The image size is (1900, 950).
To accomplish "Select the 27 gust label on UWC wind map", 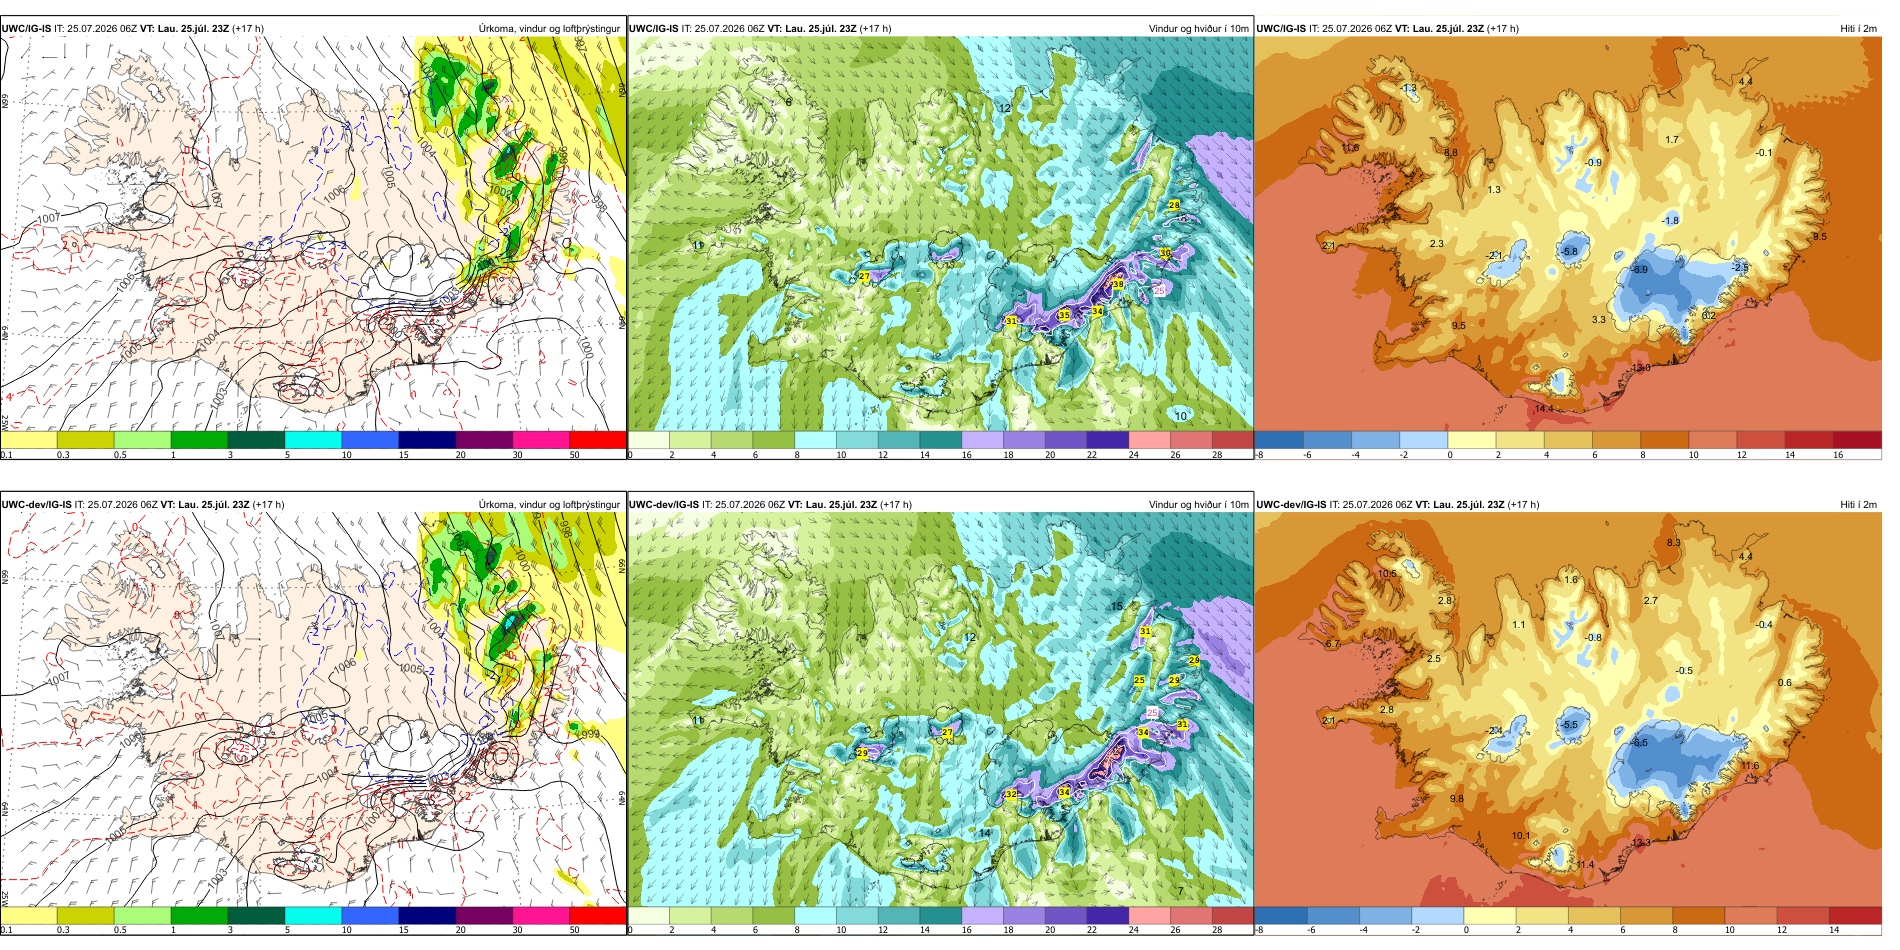I will tap(864, 276).
